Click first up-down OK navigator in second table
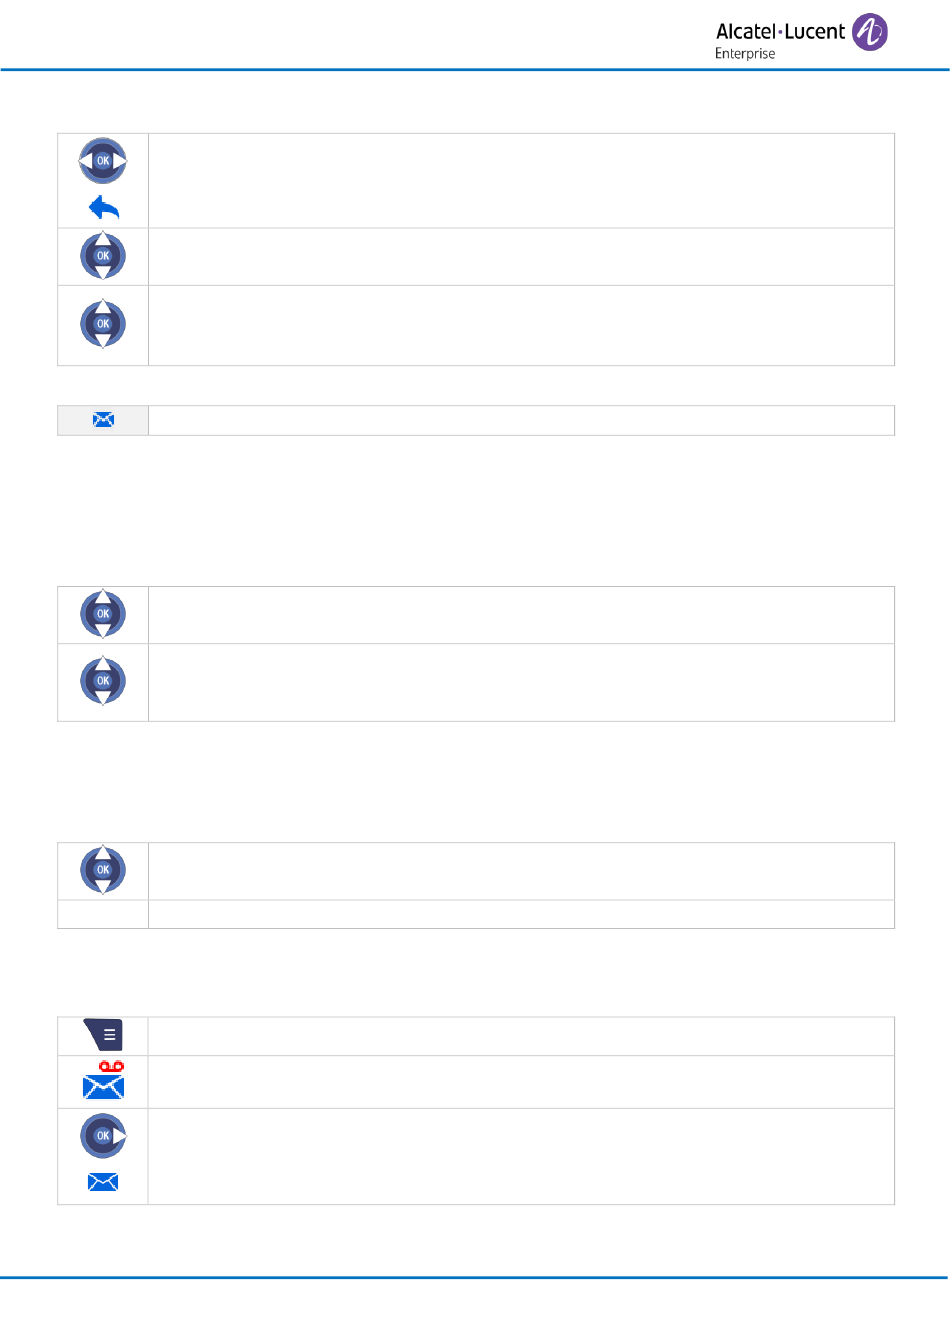Image resolution: width=950 pixels, height=1344 pixels. click(103, 614)
